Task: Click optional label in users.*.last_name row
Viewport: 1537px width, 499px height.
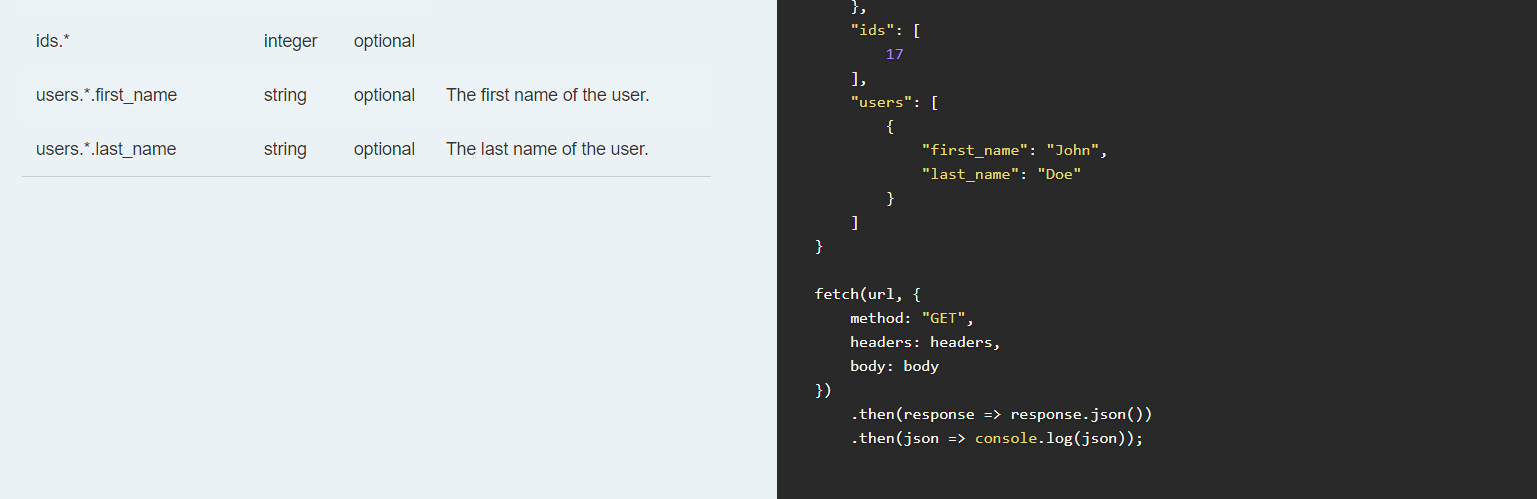Action: (x=384, y=149)
